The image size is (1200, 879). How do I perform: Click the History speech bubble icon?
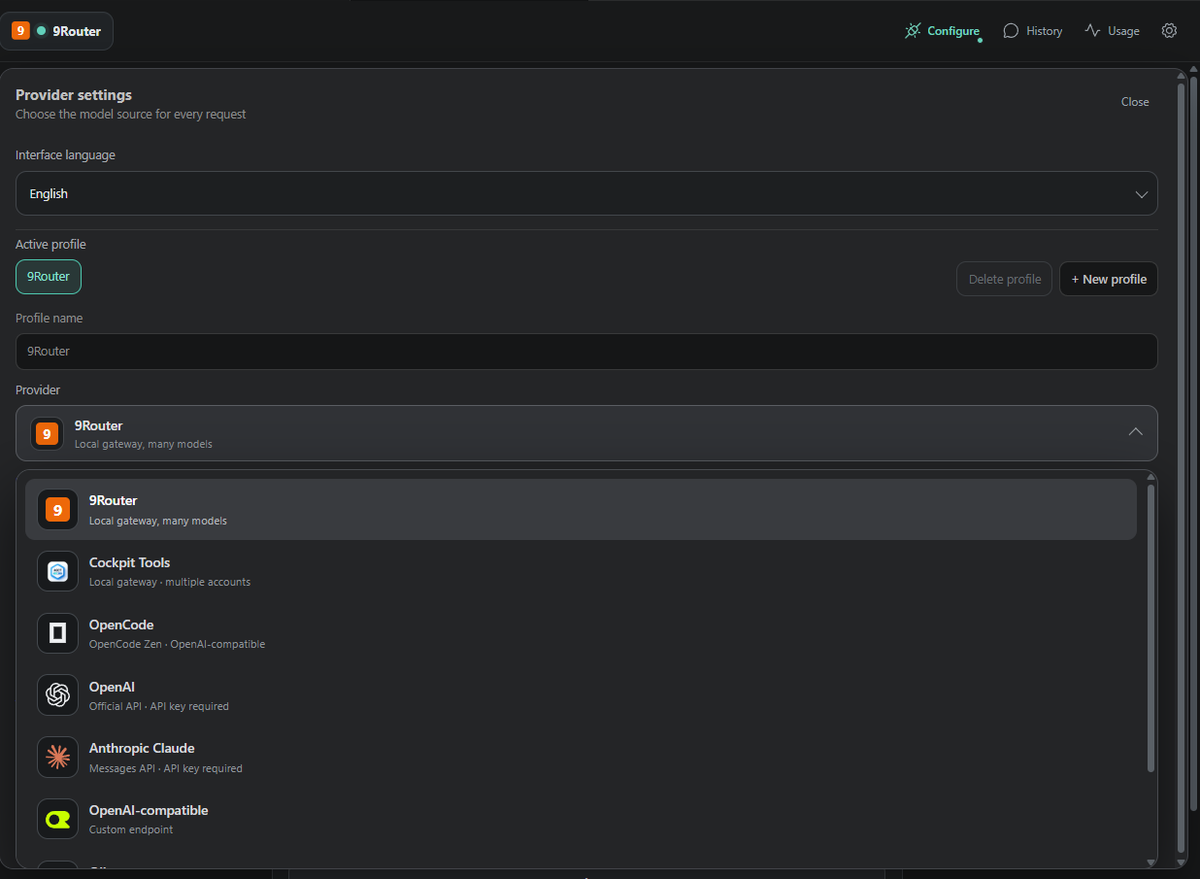[x=1011, y=31]
